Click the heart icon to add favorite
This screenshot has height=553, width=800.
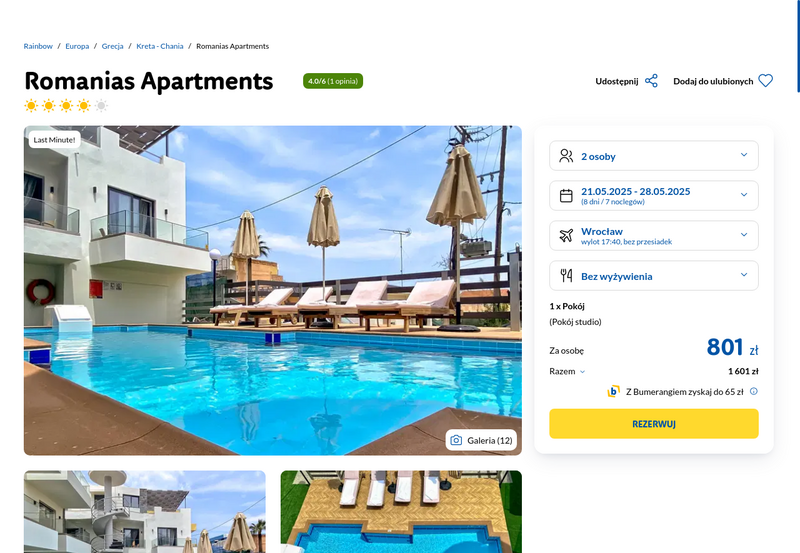[765, 81]
